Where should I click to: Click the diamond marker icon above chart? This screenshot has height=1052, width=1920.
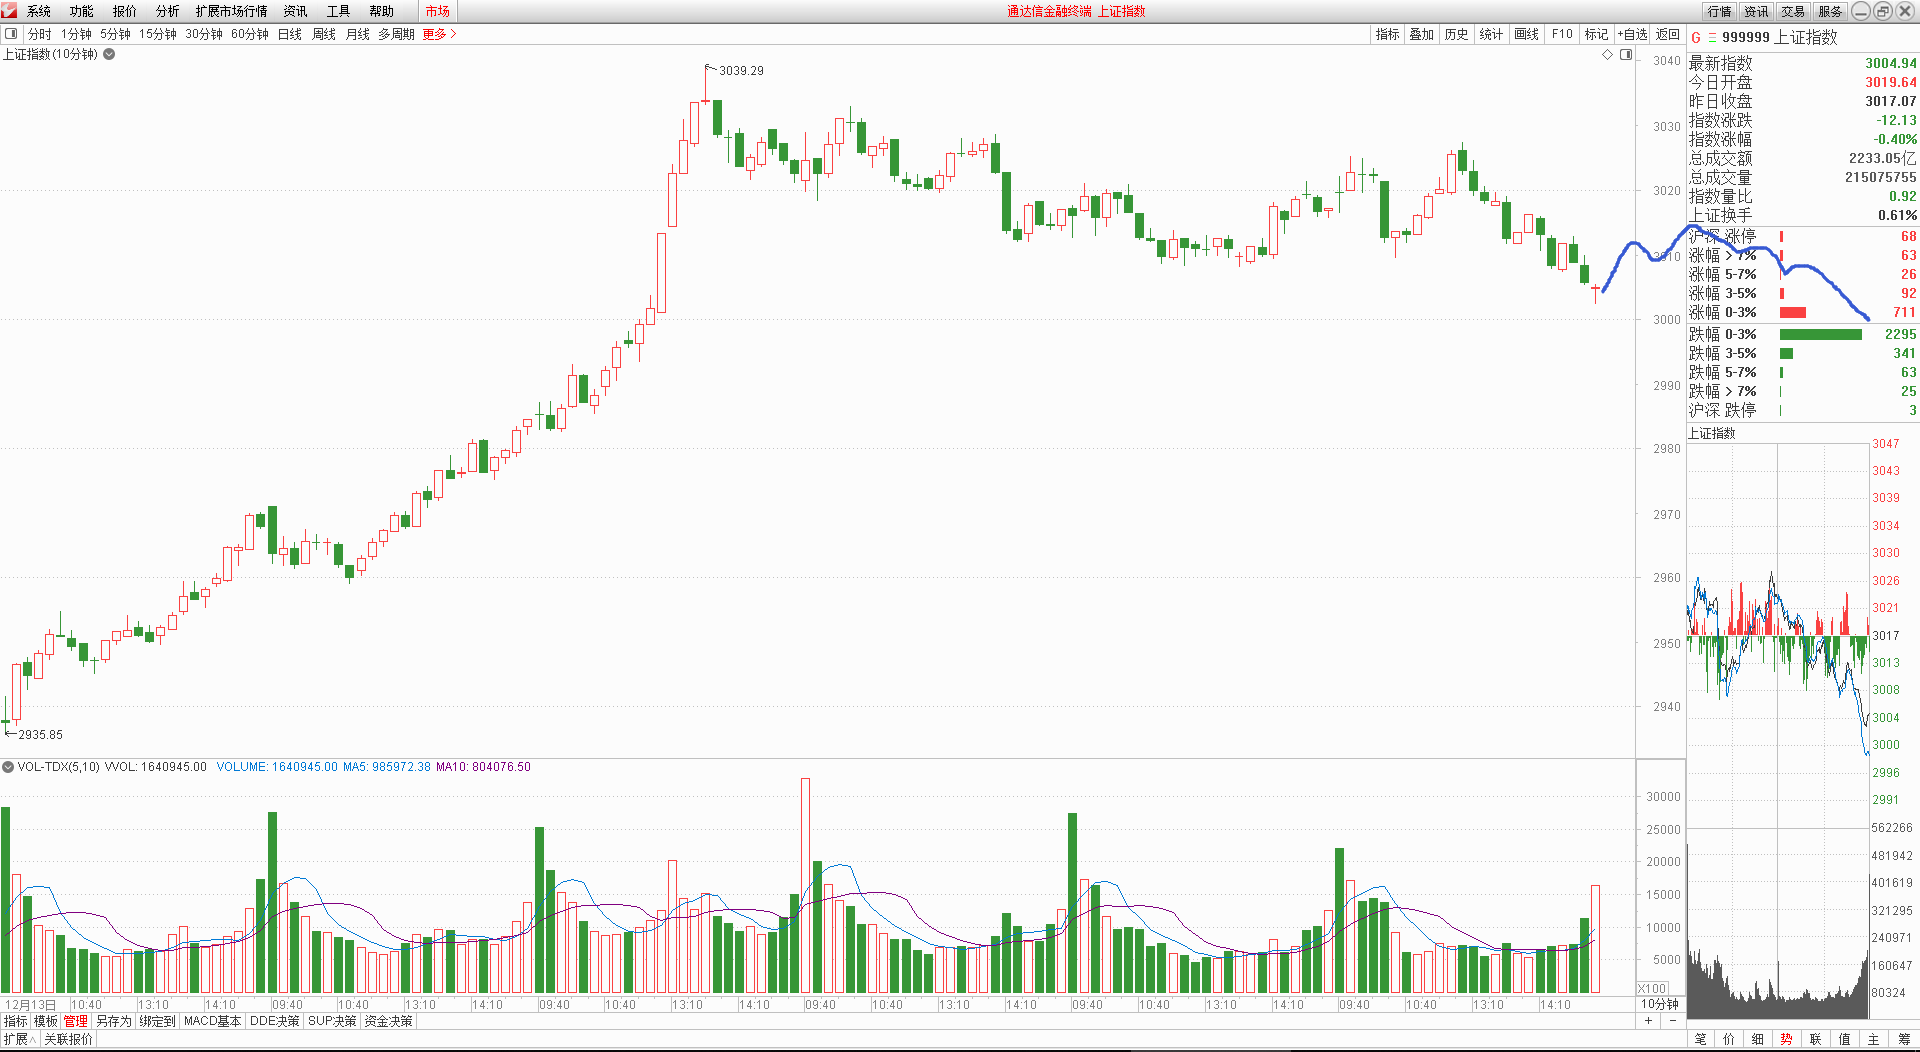pyautogui.click(x=1608, y=55)
